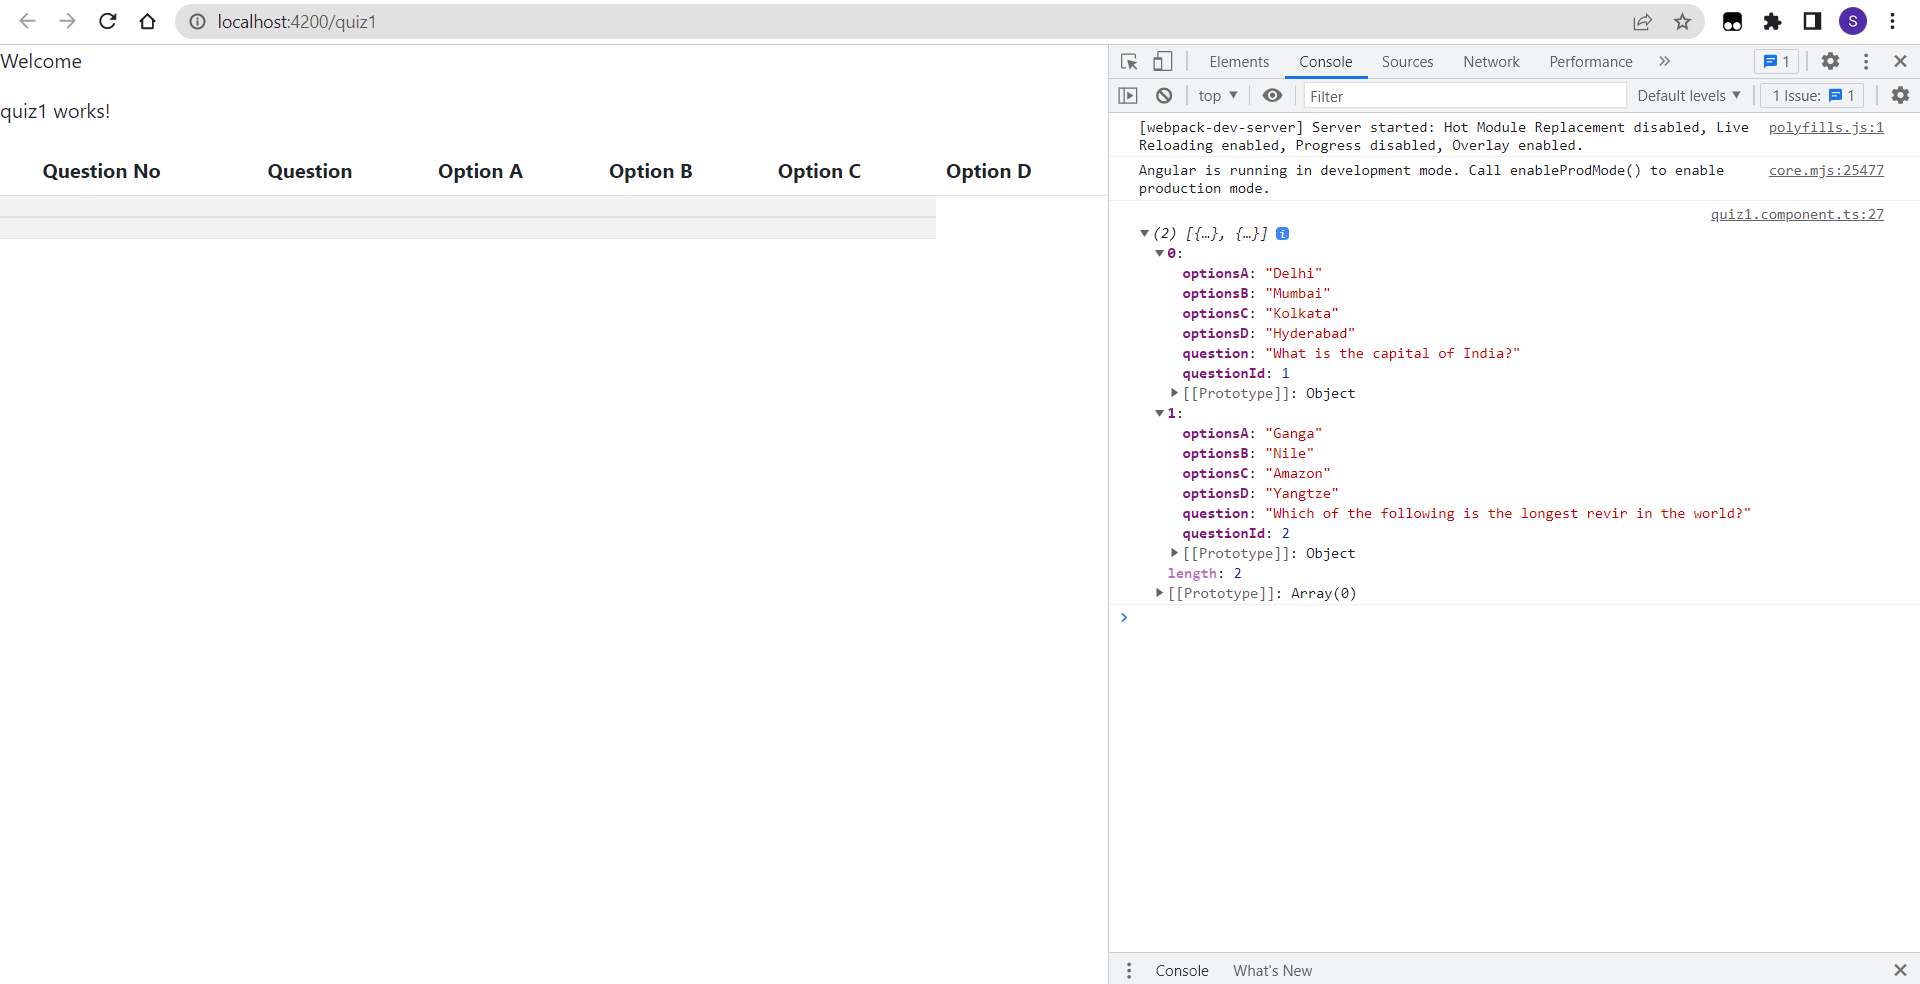The width and height of the screenshot is (1920, 984).
Task: Select the Console tab in DevTools
Action: coord(1326,62)
